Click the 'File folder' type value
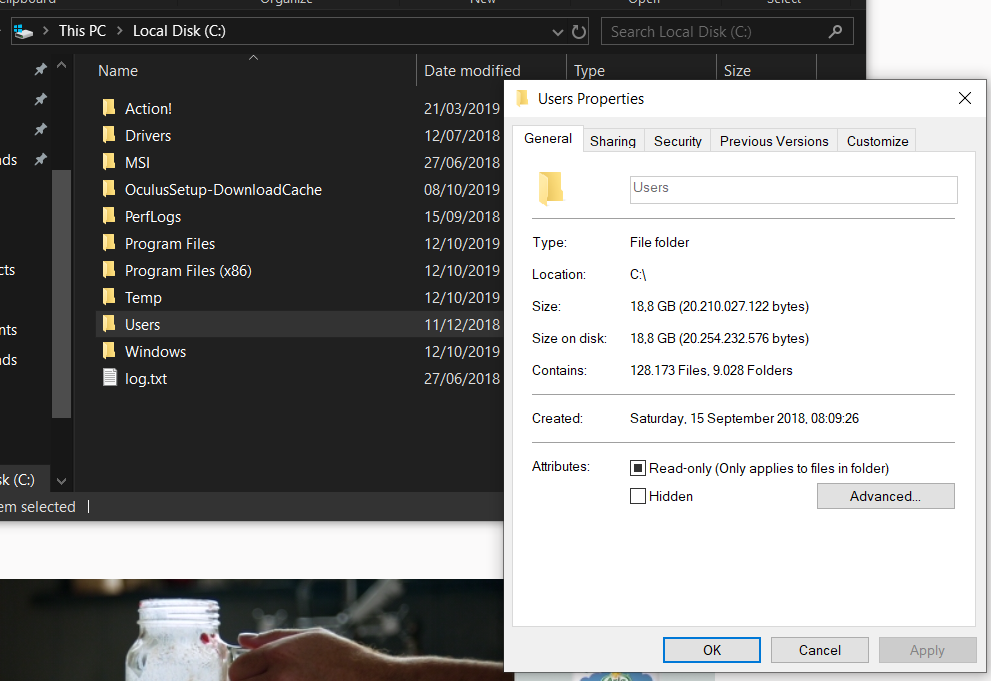Viewport: 991px width, 681px height. coord(659,242)
